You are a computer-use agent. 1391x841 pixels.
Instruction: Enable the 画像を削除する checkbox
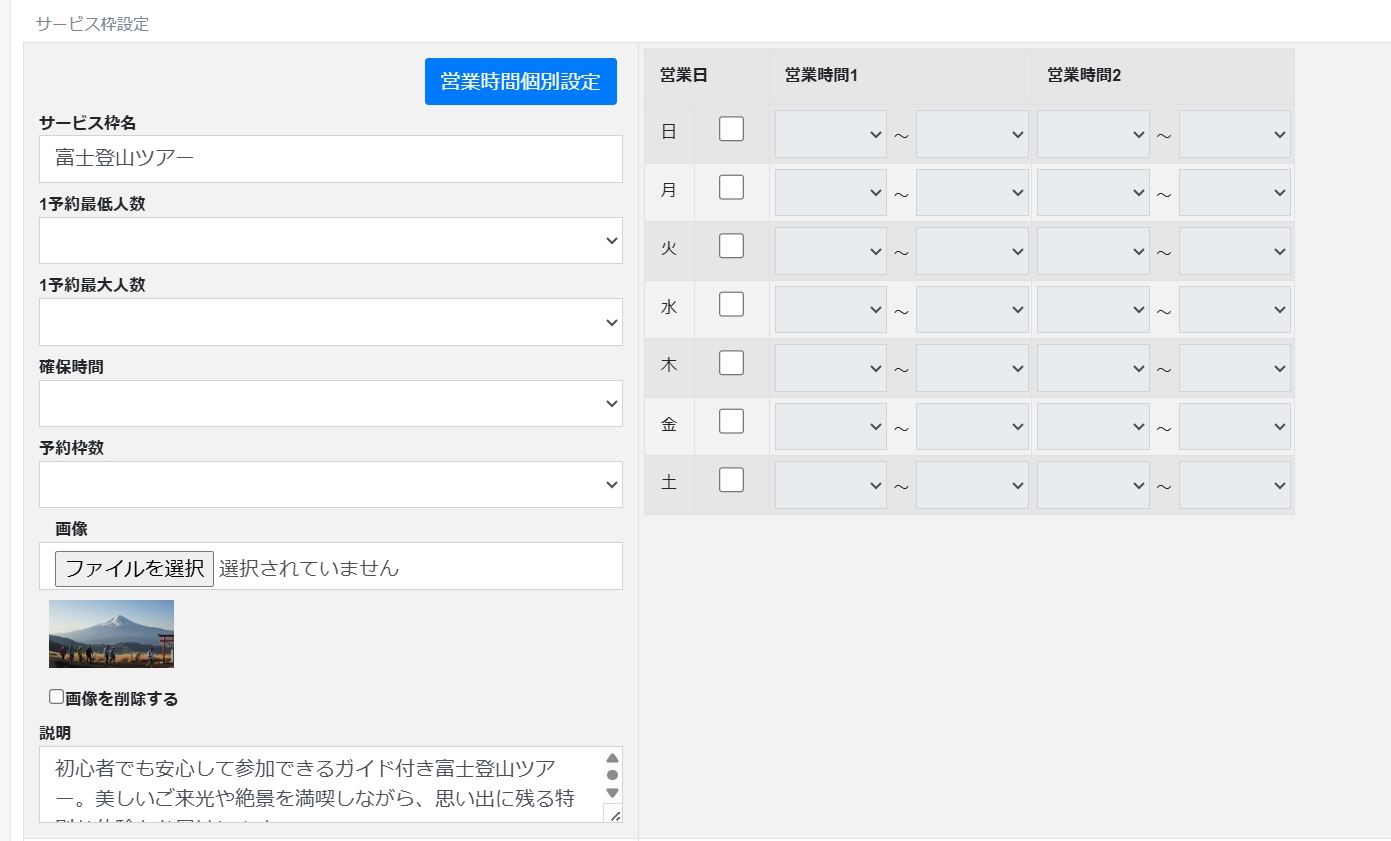click(56, 697)
